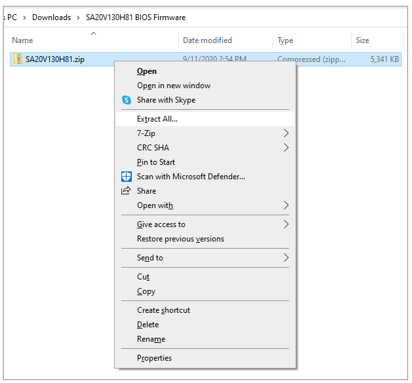Screen dimensions: 412x383
Task: Click the Share arrow icon
Action: pos(126,191)
